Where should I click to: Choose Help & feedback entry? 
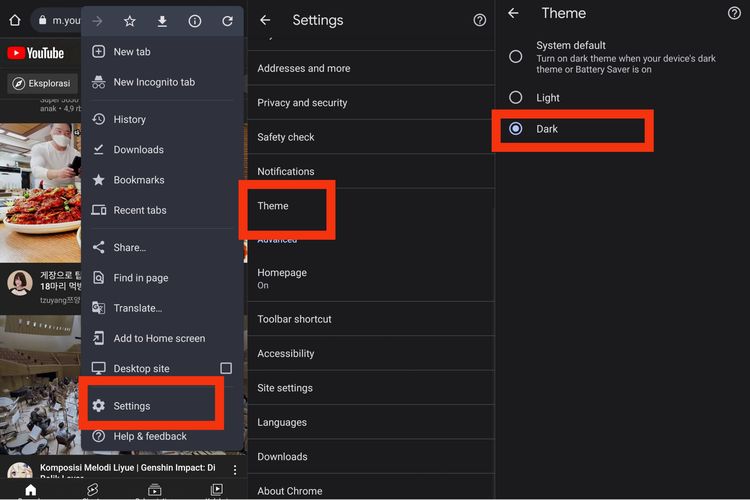click(162, 436)
